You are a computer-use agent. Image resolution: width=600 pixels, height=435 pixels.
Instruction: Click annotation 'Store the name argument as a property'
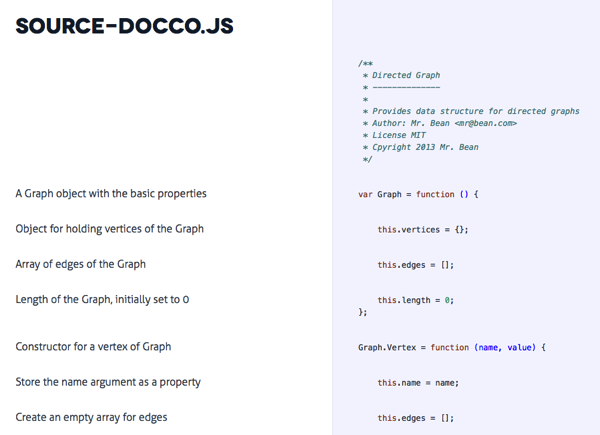pos(108,382)
